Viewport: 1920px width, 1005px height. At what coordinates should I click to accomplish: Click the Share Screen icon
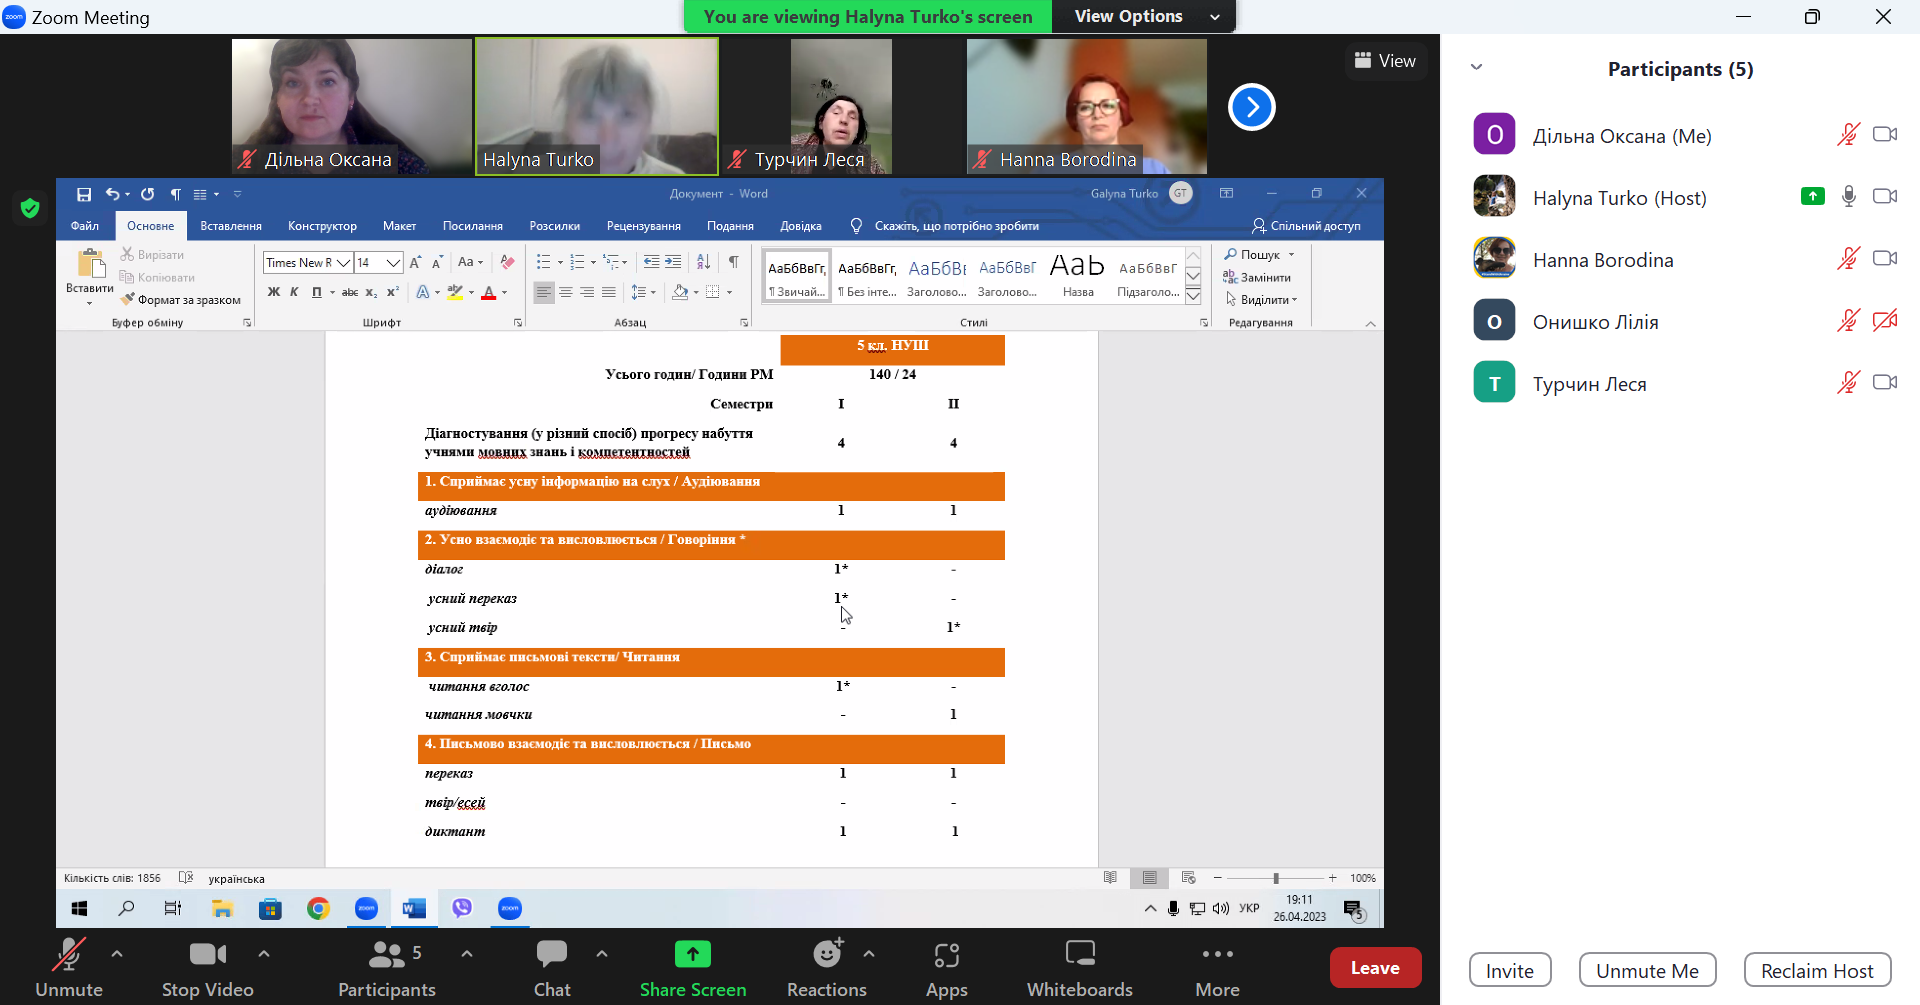(x=692, y=955)
